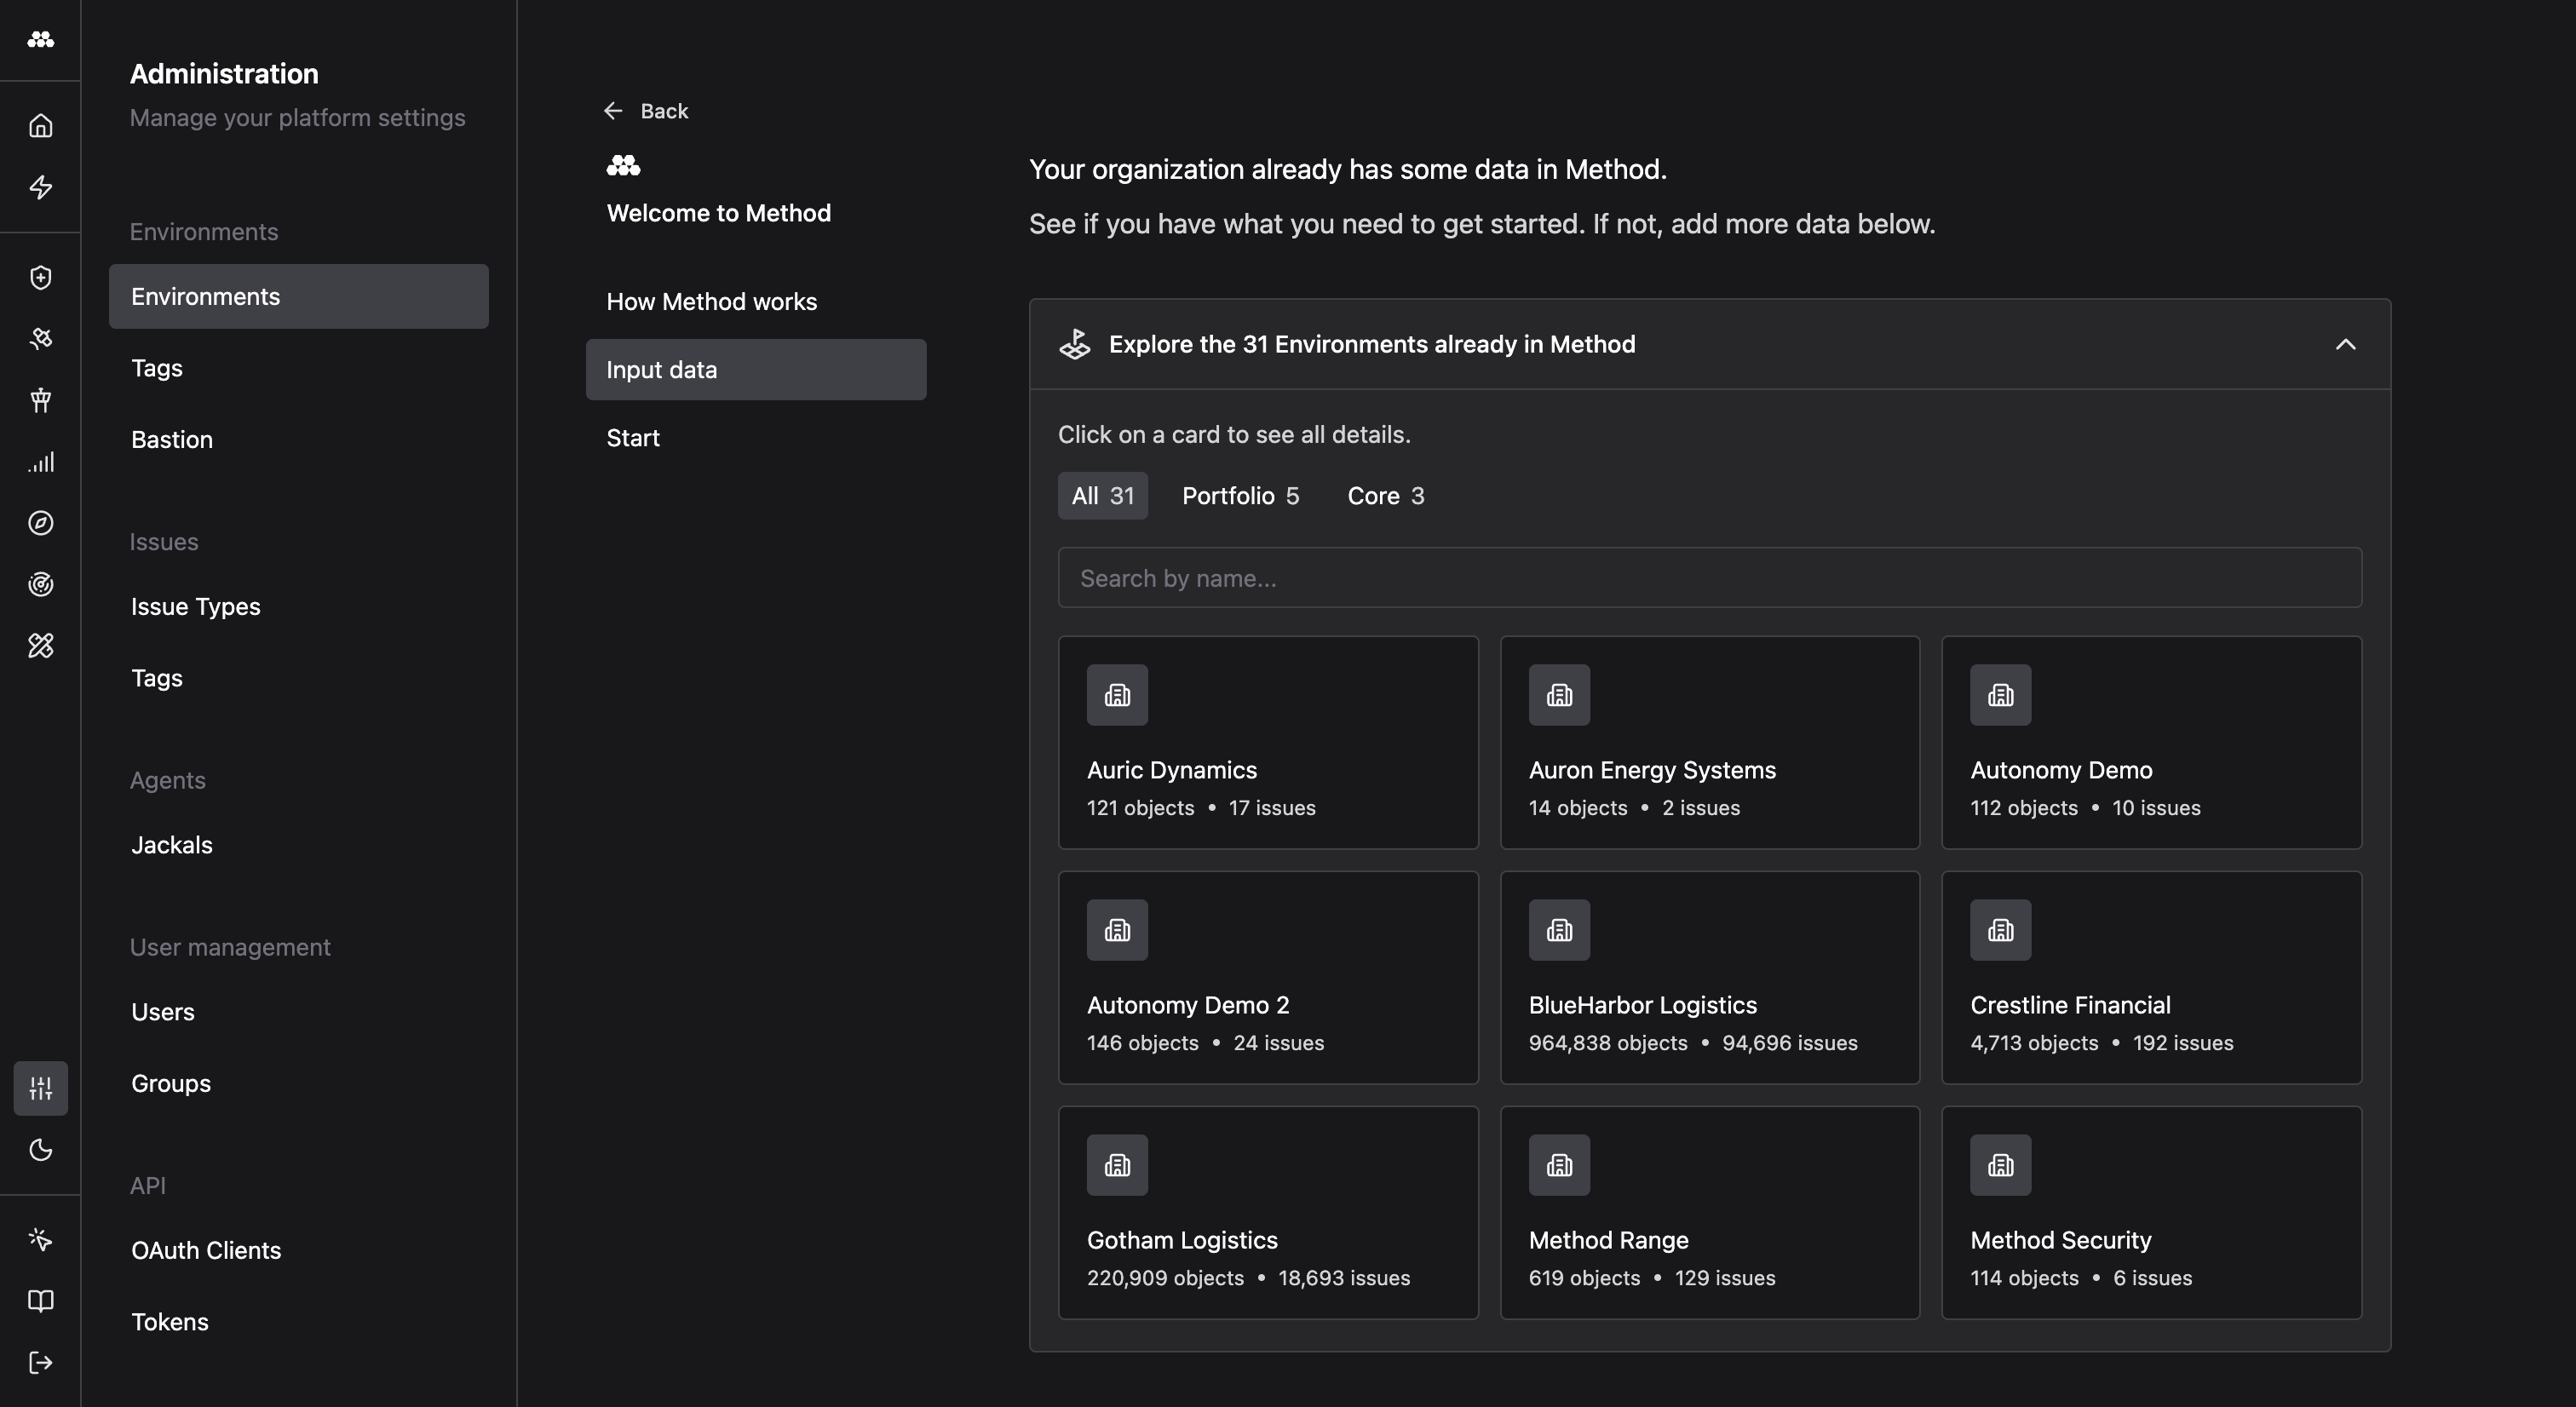
Task: Open the compass icon
Action: coord(40,523)
